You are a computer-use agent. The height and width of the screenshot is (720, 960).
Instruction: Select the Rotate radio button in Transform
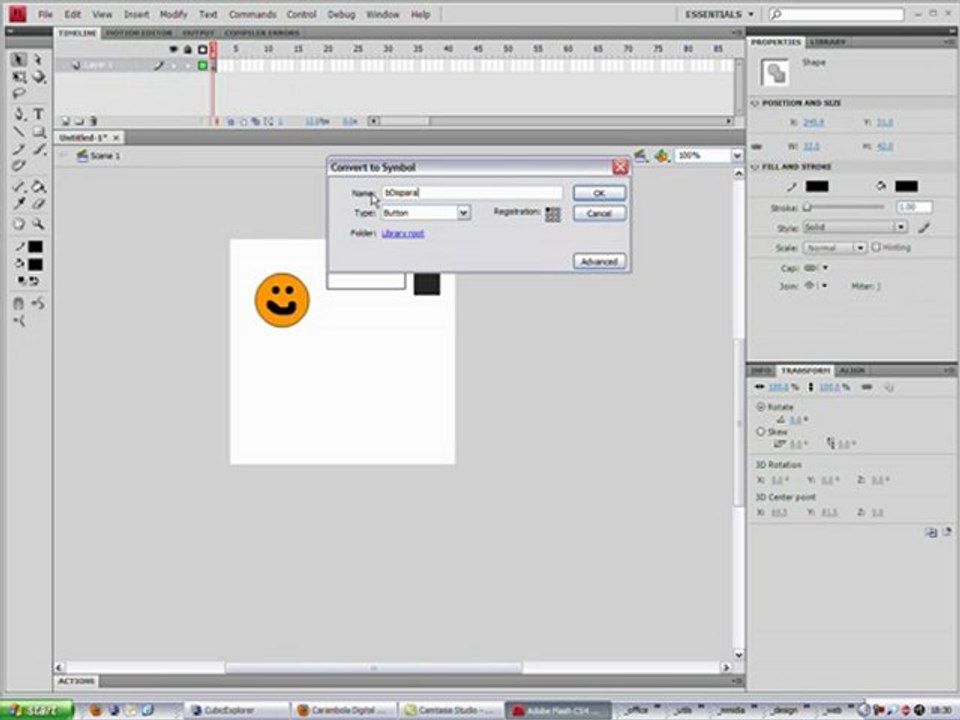click(760, 407)
